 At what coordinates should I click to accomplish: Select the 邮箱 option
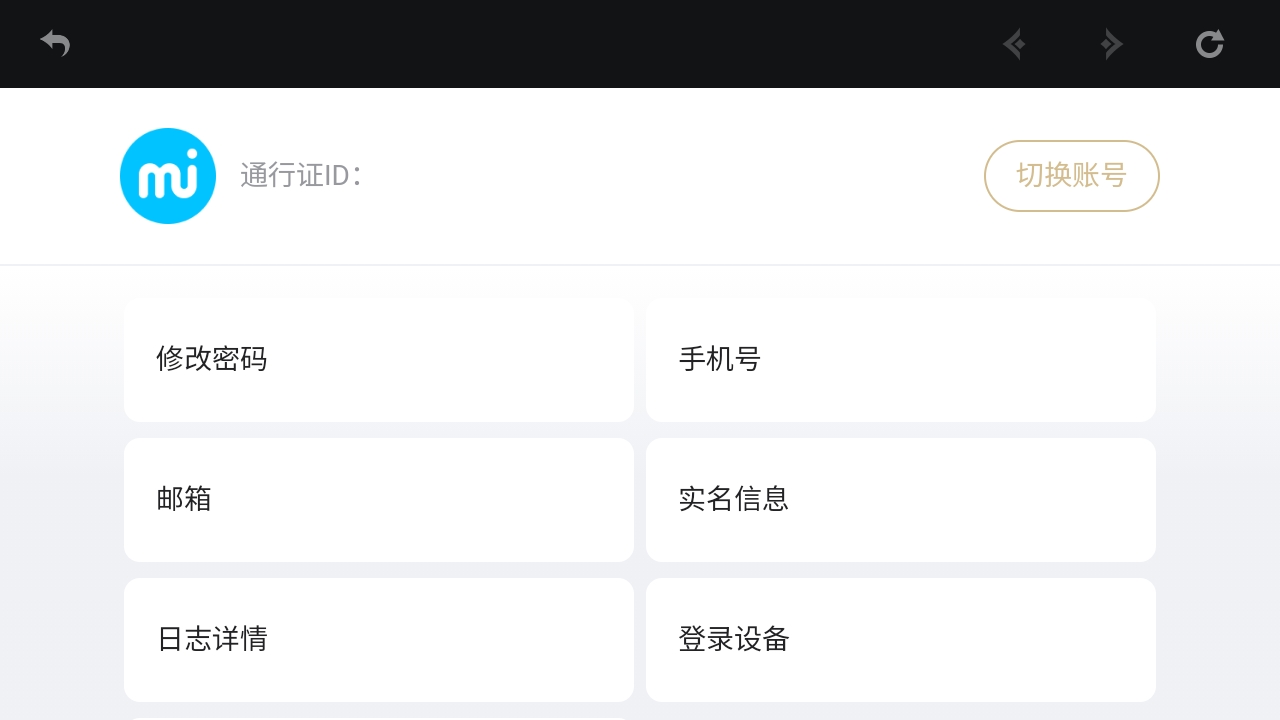[x=378, y=500]
